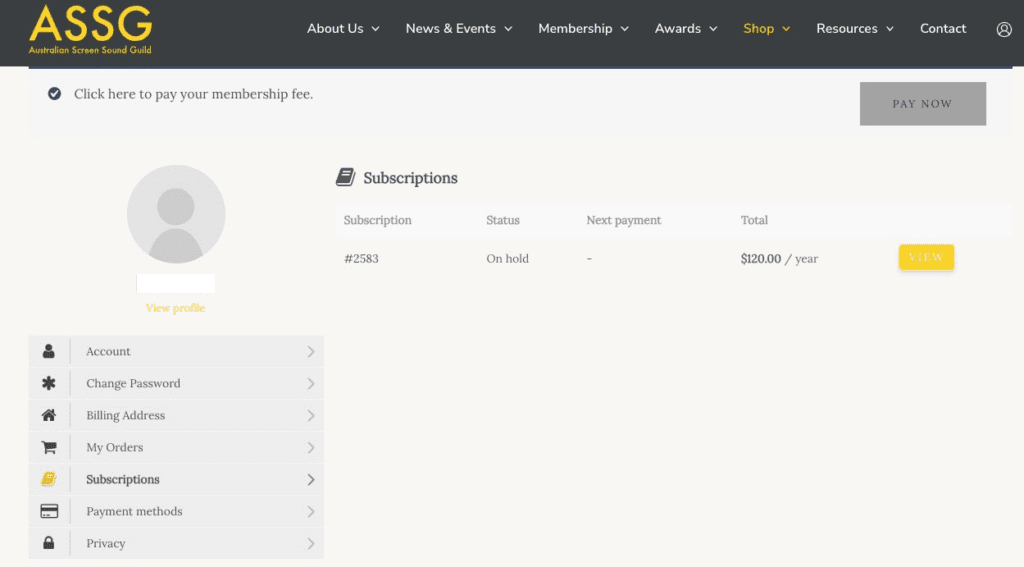Click the chevron on the My Orders row
Screen dimensions: 1024x567
tap(311, 447)
